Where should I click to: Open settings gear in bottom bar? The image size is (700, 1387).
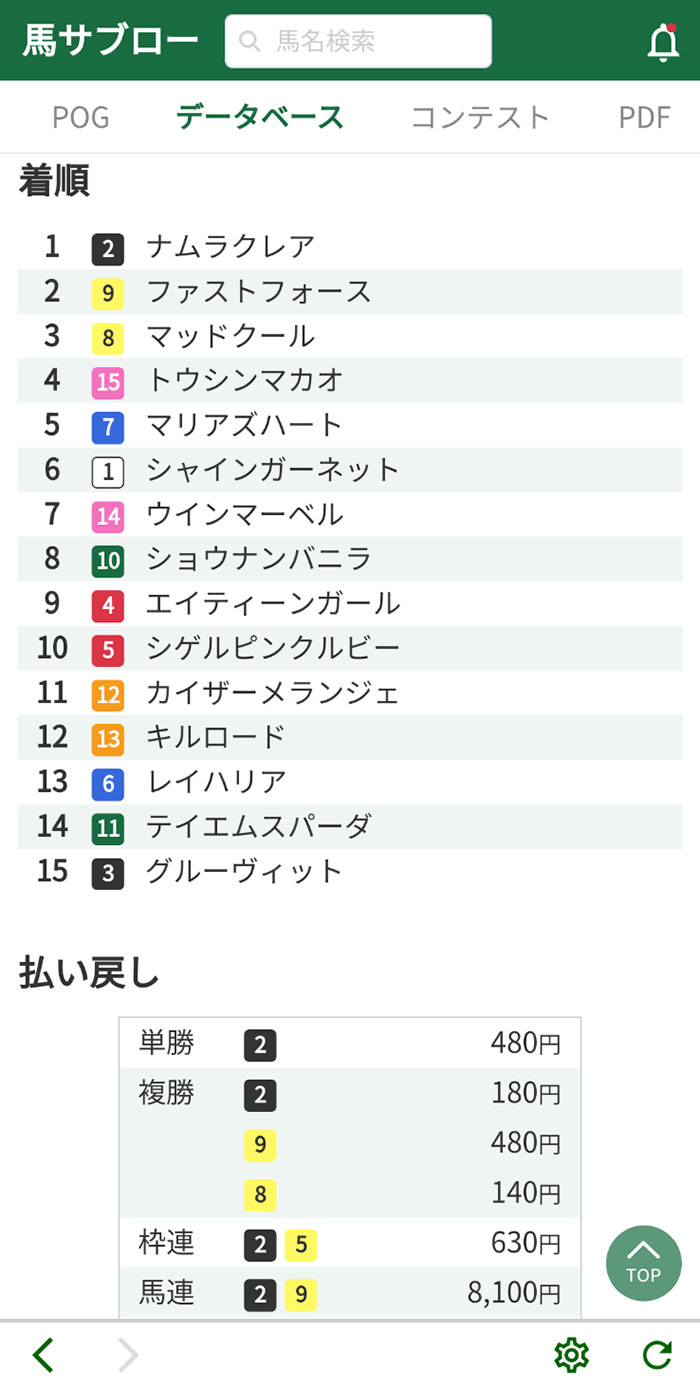pyautogui.click(x=571, y=1355)
